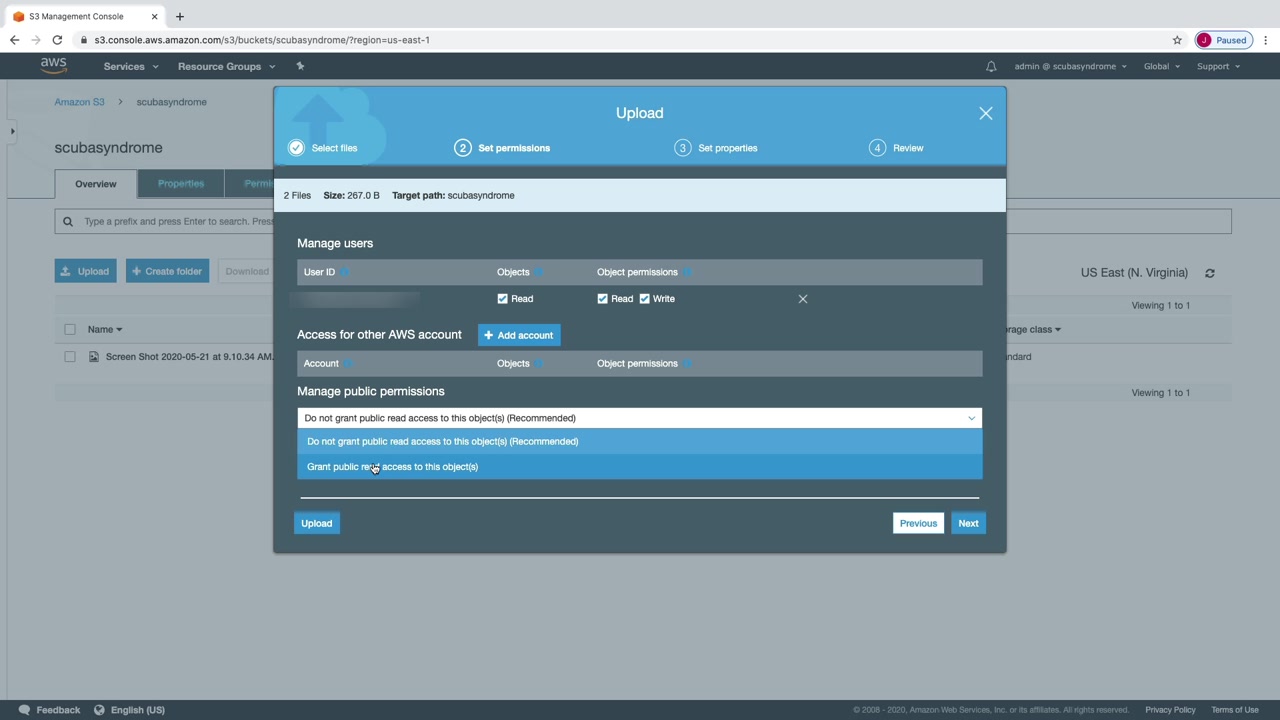Click the Create folder button
This screenshot has height=720, width=1280.
[167, 271]
